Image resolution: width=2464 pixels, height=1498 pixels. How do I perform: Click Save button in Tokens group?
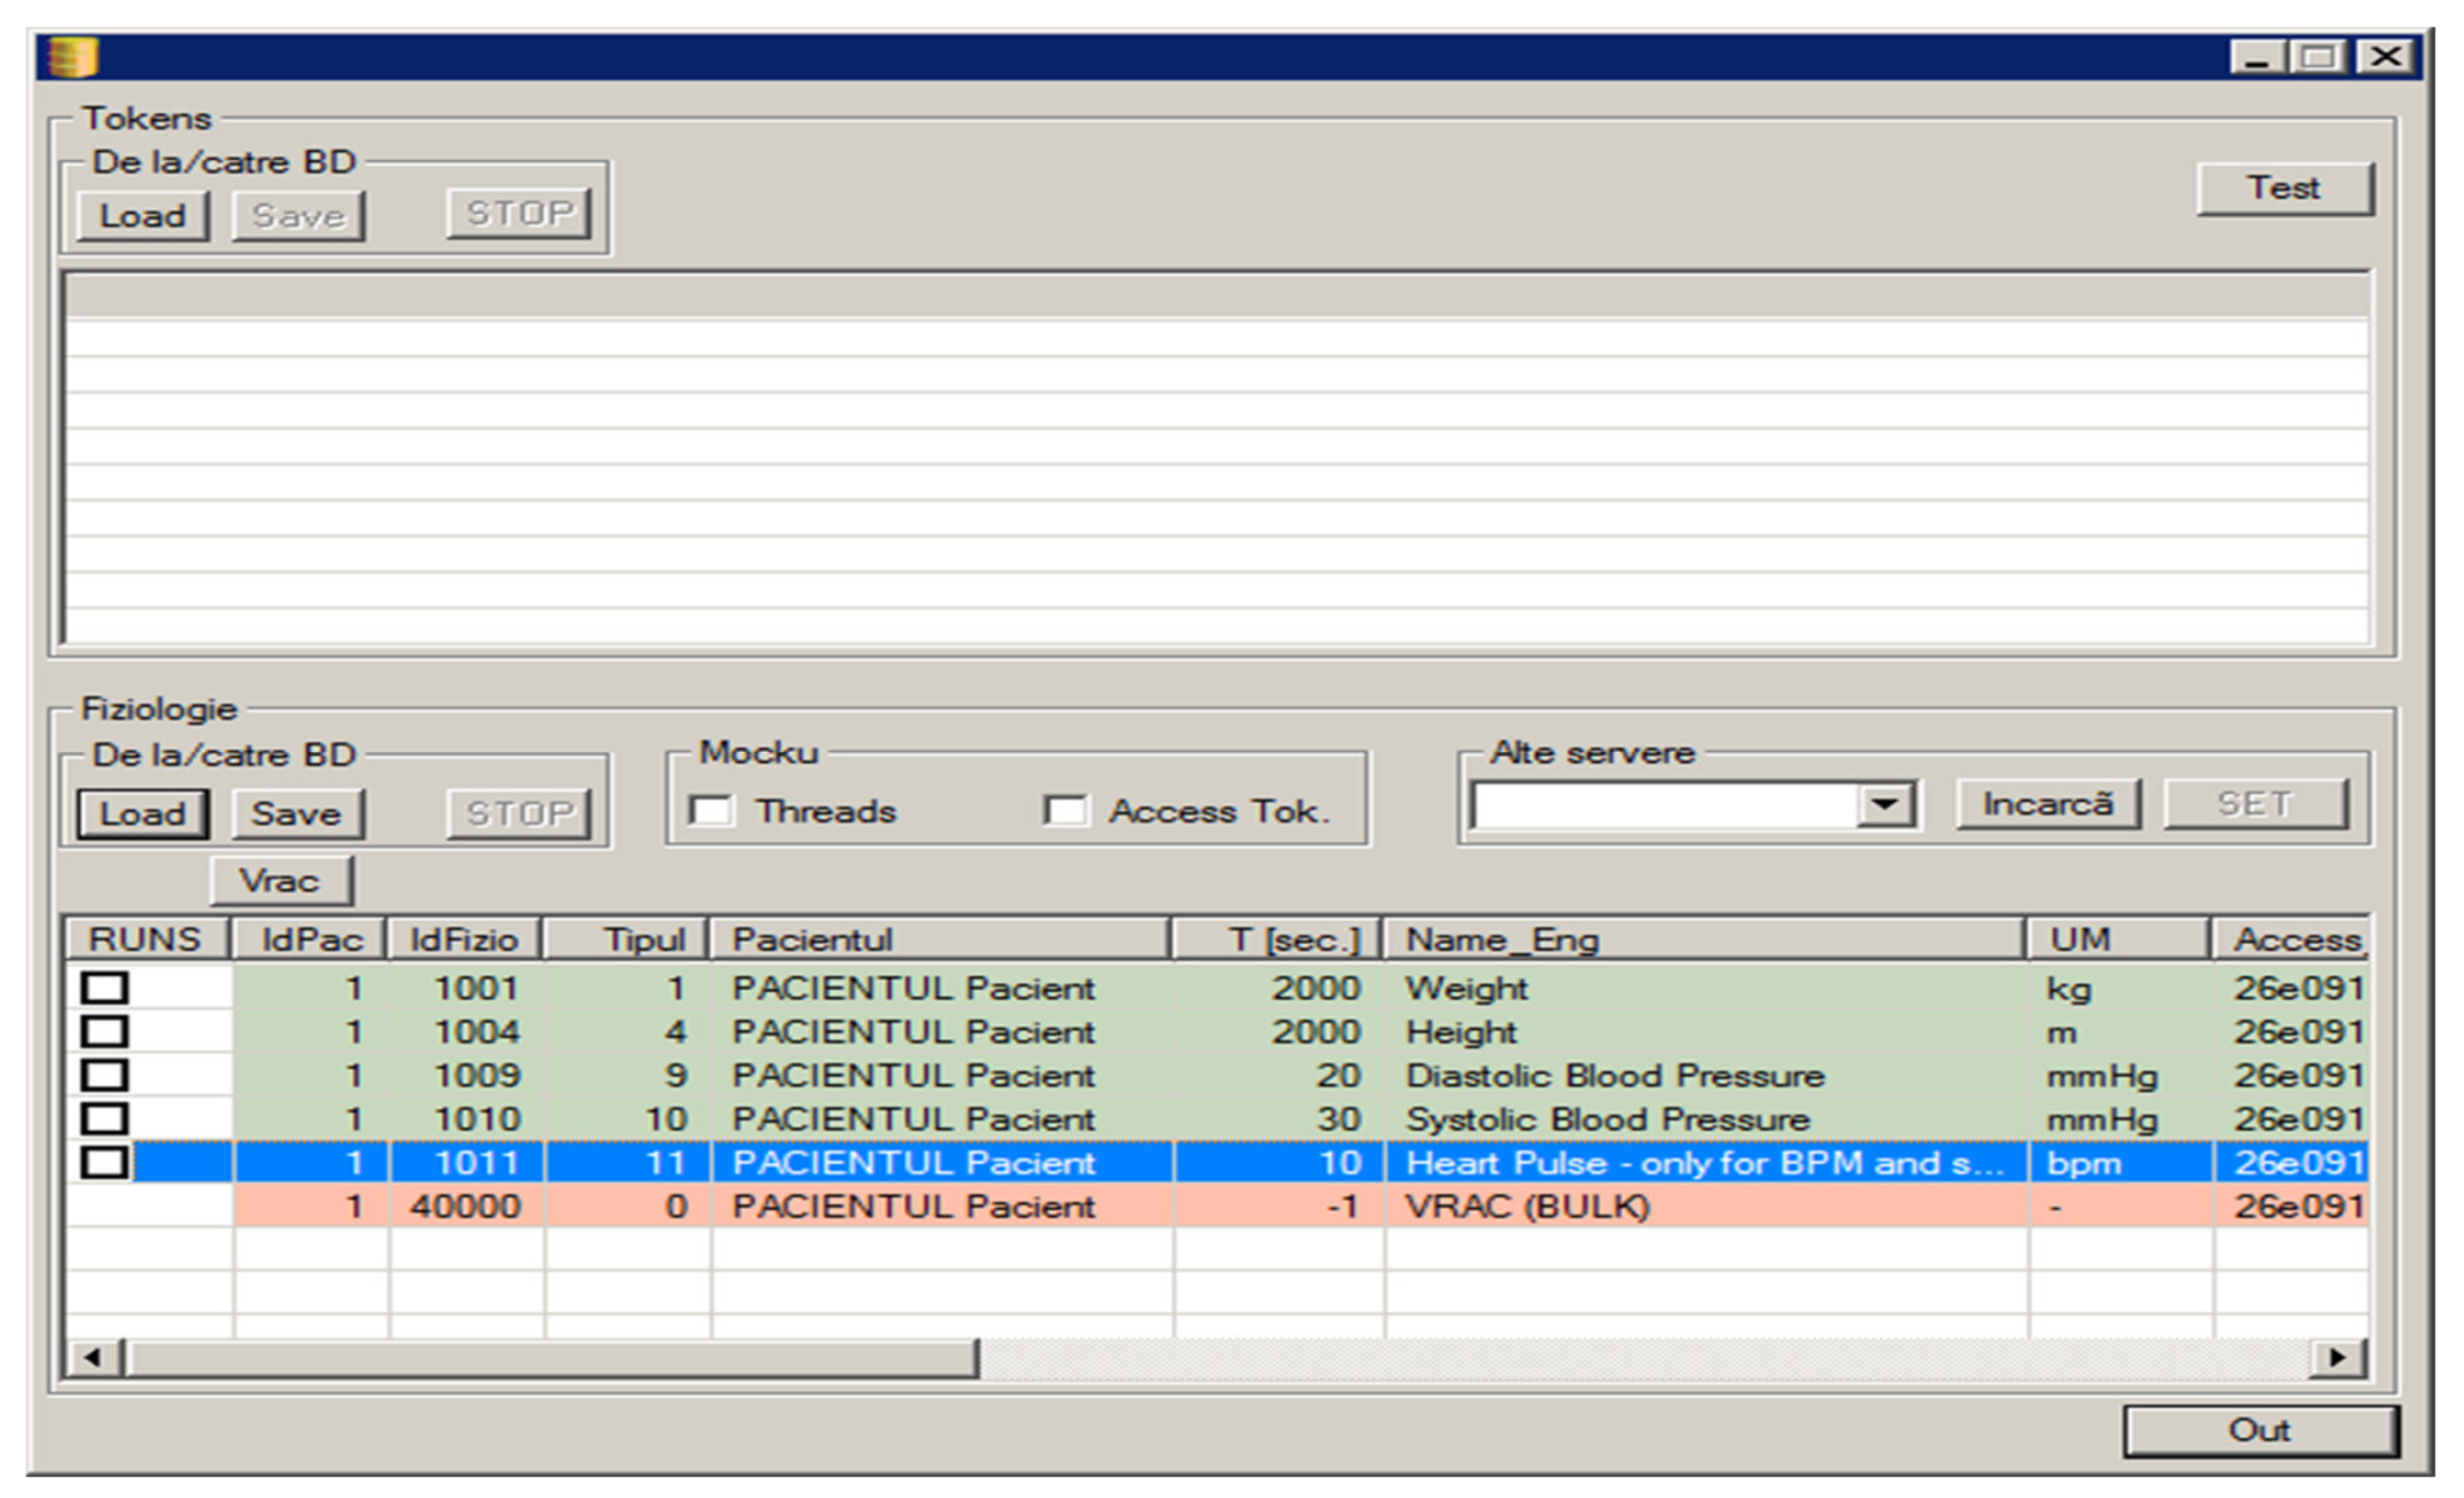pos(298,215)
